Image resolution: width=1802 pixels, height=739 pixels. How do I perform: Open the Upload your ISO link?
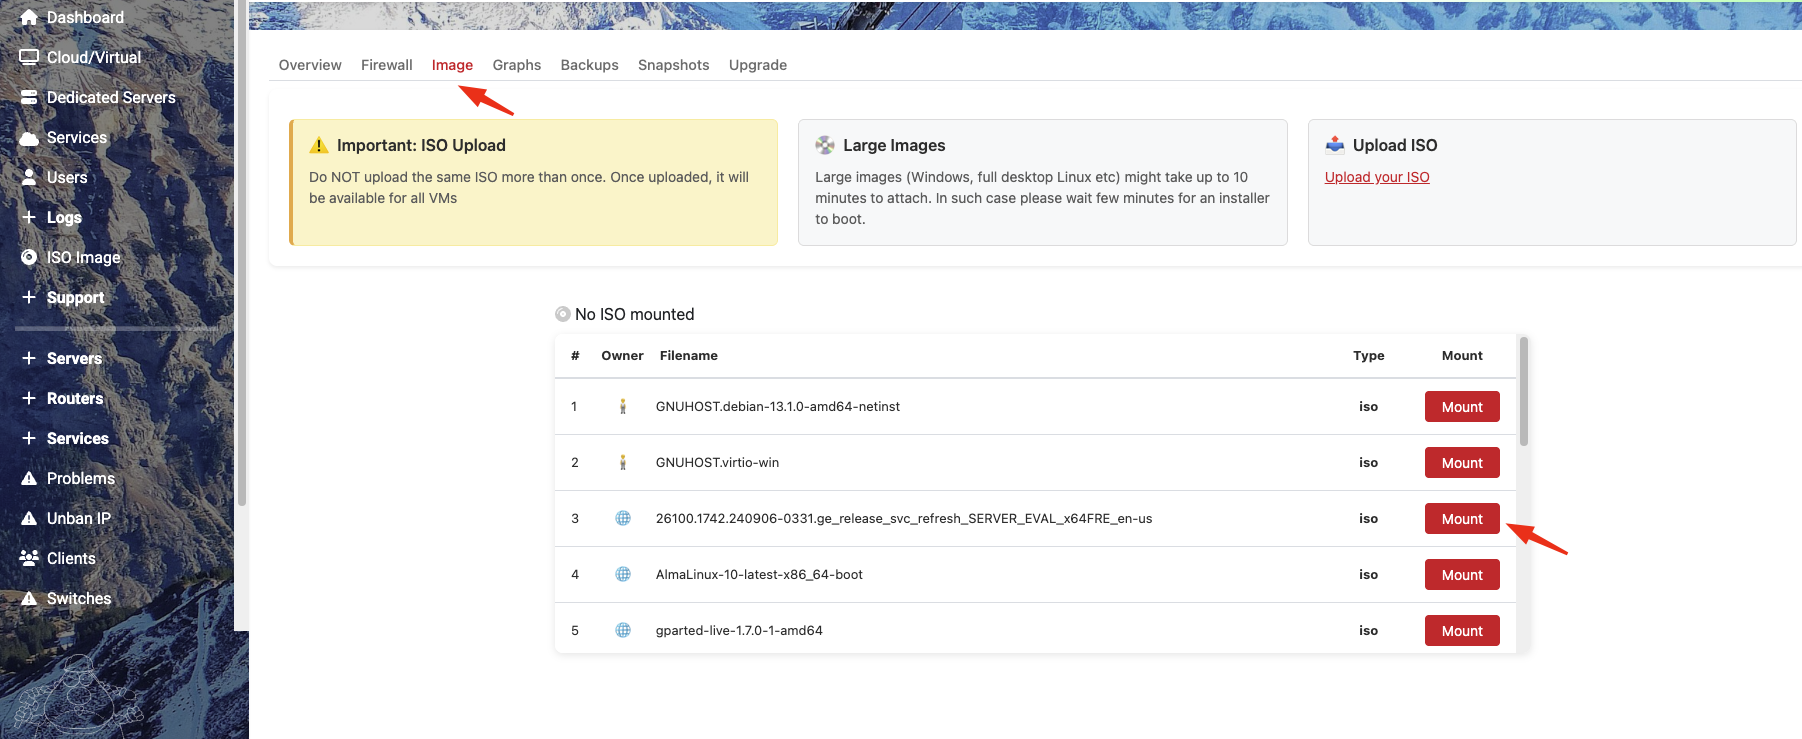coord(1376,177)
